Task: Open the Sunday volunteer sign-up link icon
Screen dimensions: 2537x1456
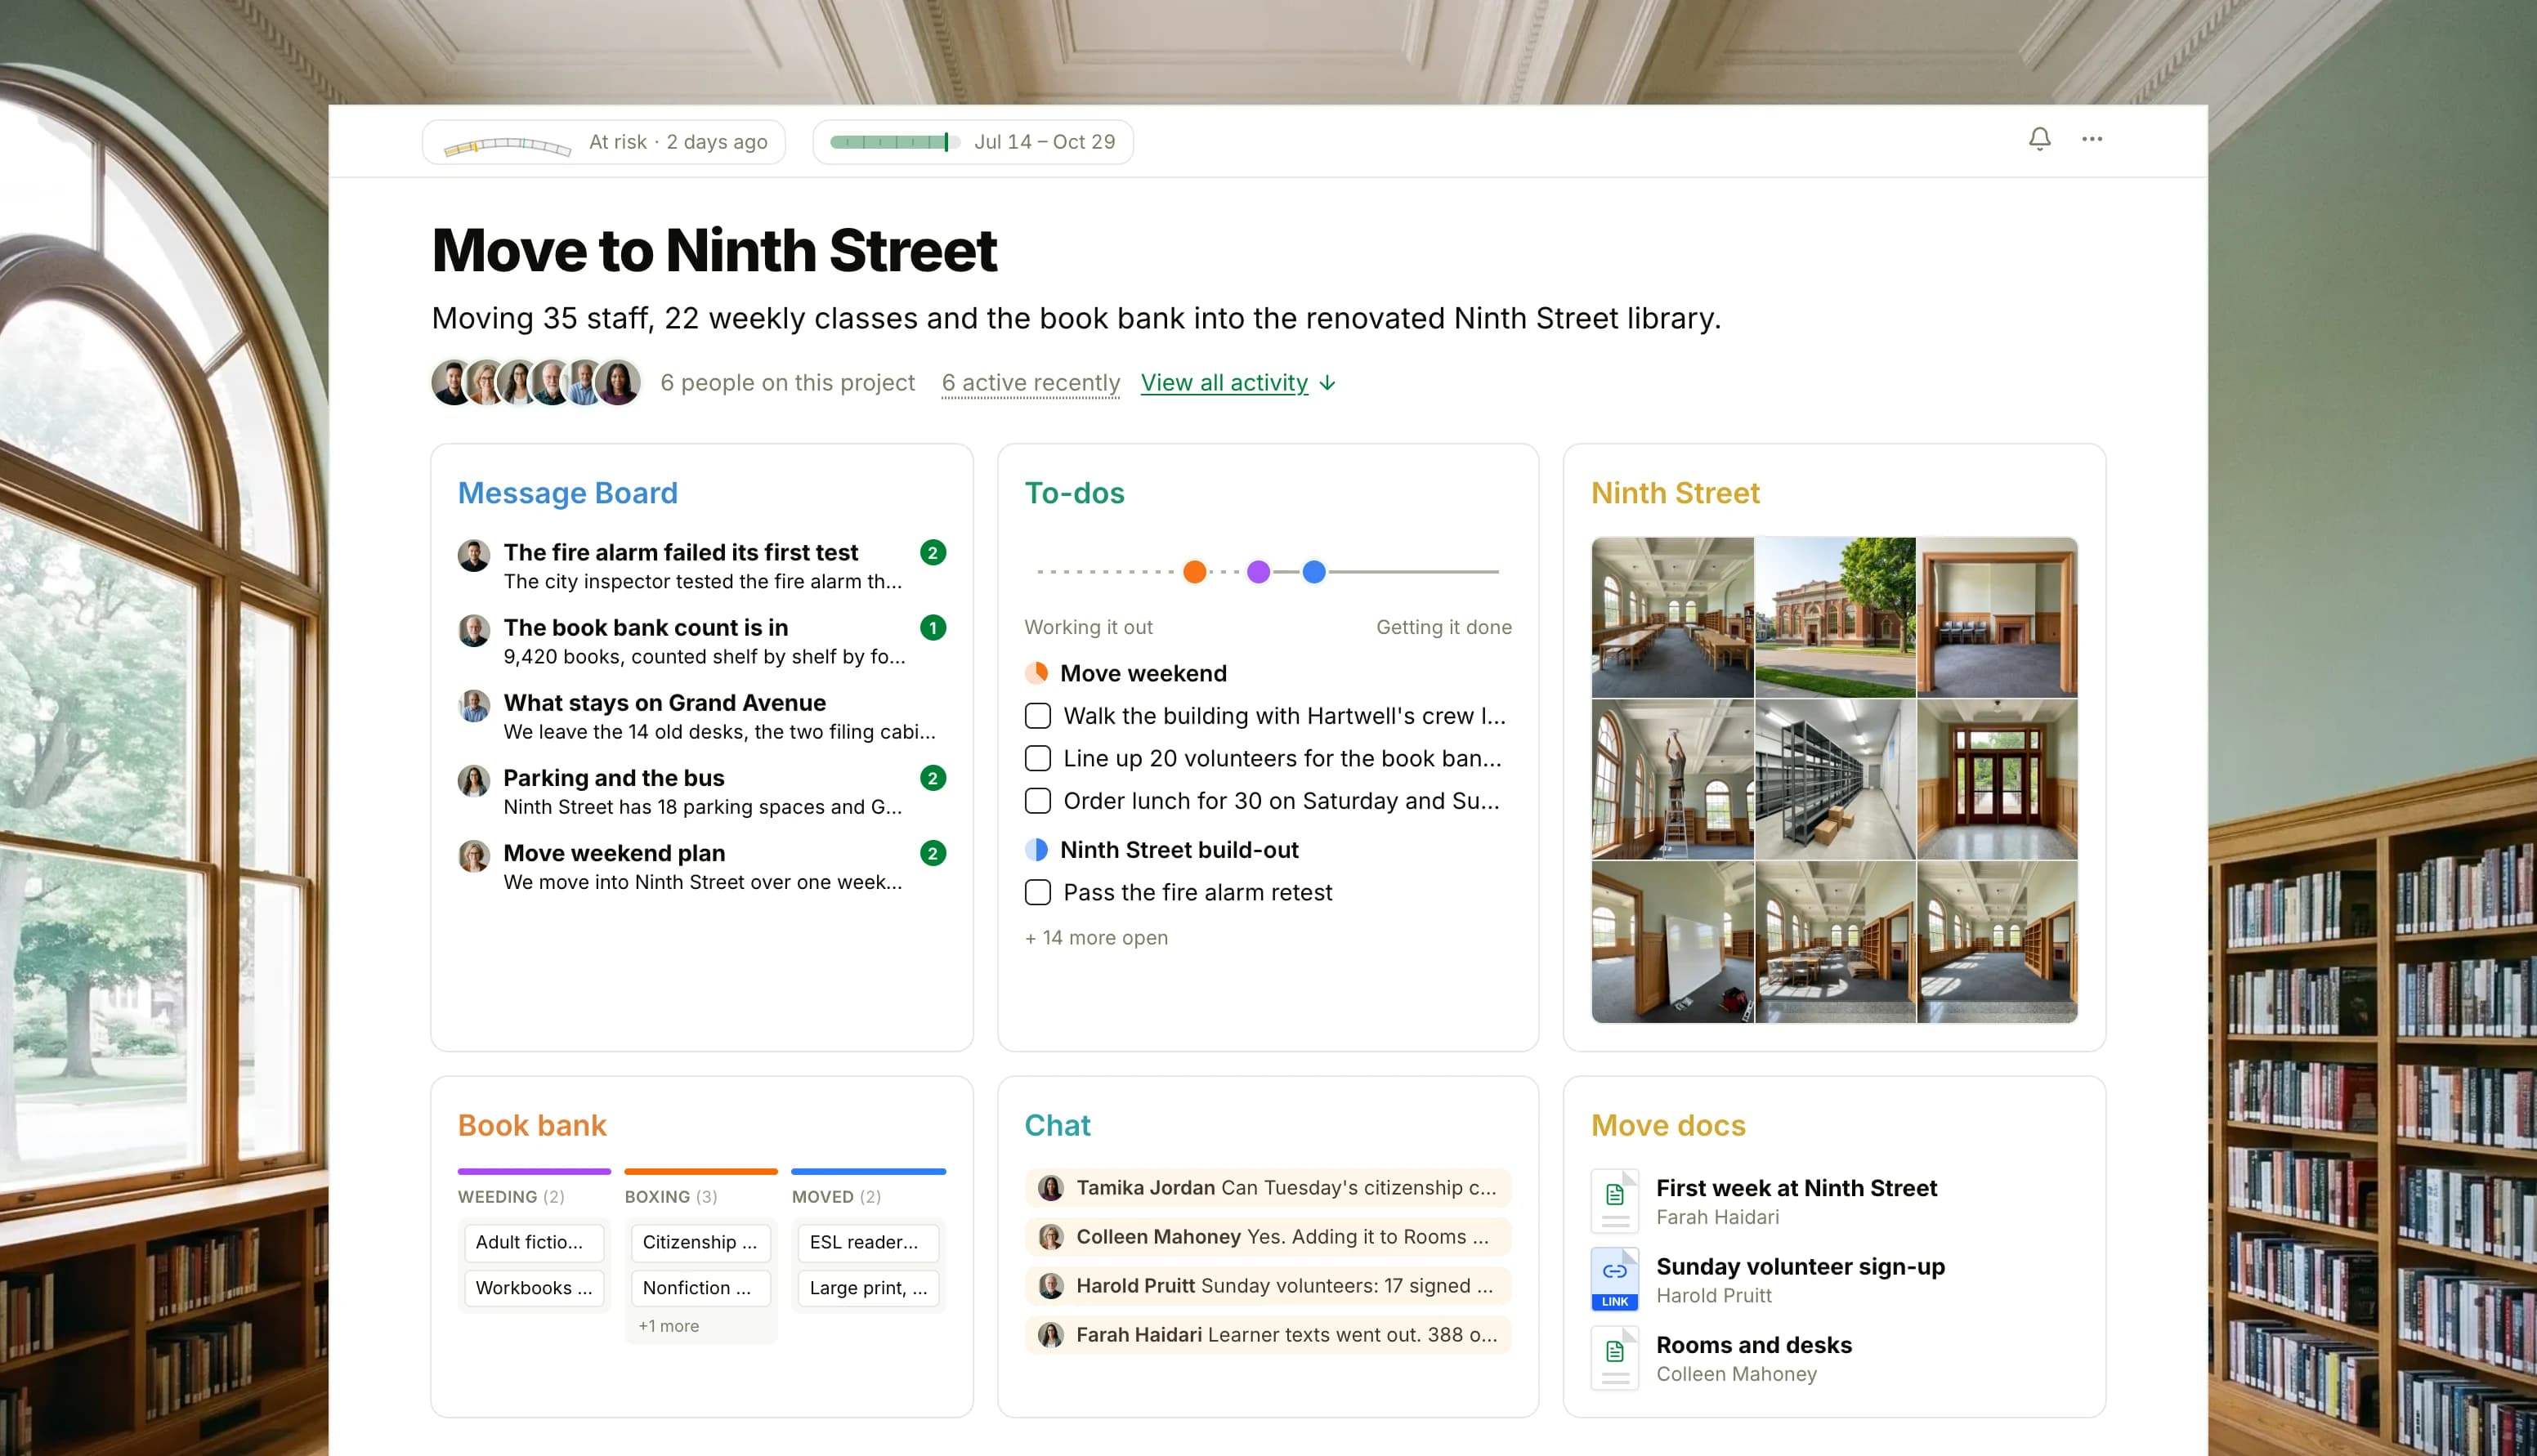Action: (1615, 1279)
